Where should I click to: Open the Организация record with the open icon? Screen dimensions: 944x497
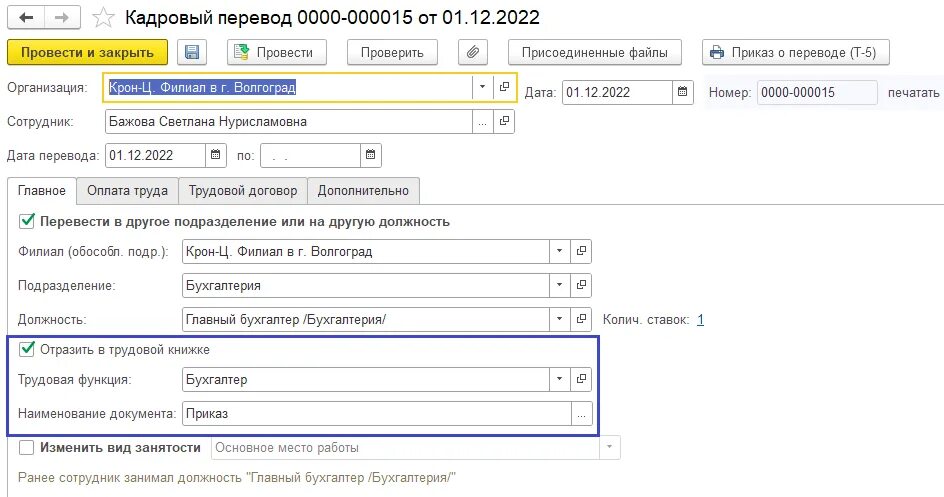click(x=504, y=87)
